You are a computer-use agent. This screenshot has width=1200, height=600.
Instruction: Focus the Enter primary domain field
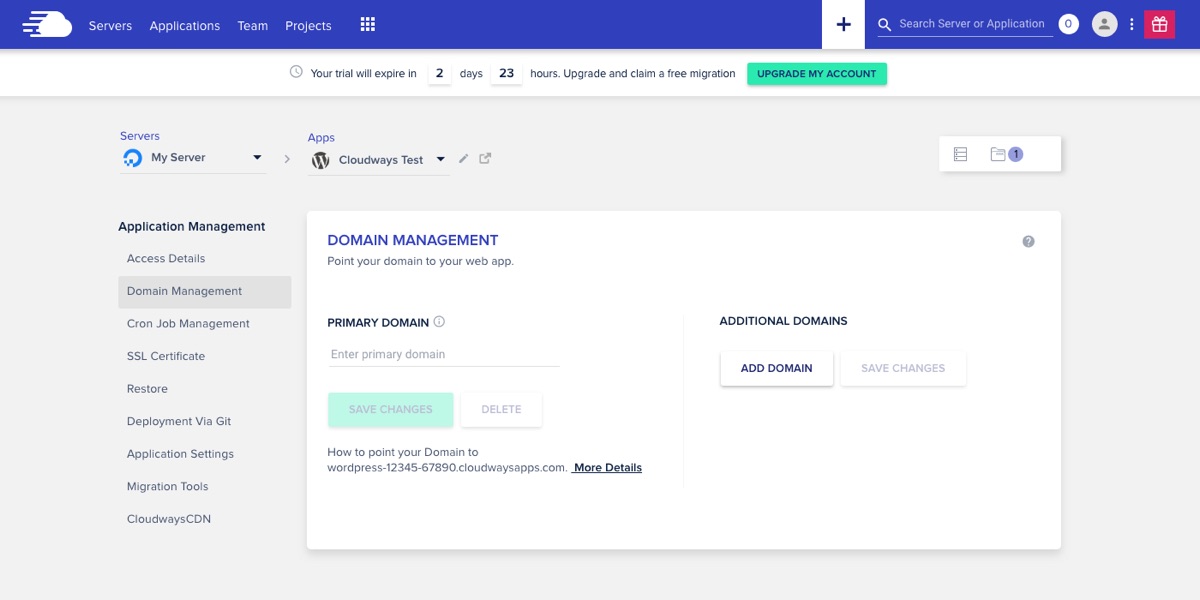point(443,354)
